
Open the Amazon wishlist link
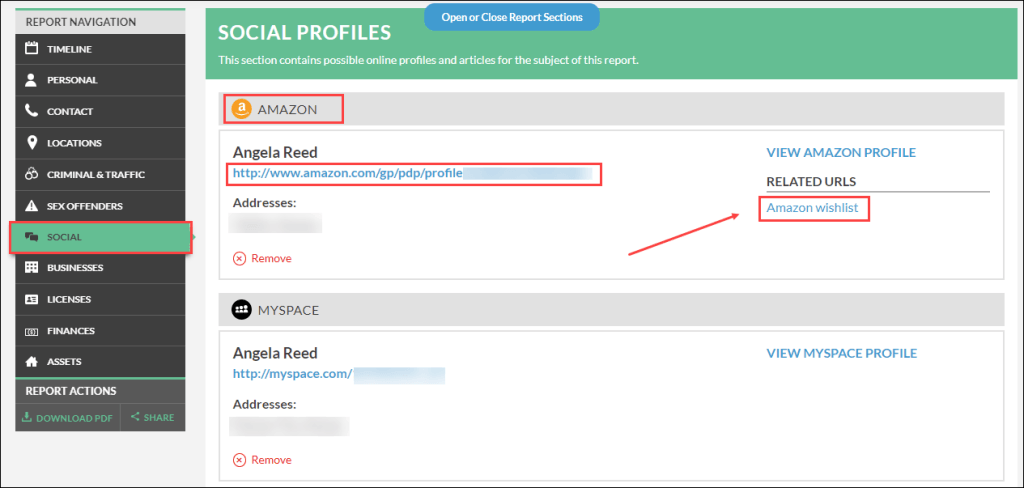[814, 208]
